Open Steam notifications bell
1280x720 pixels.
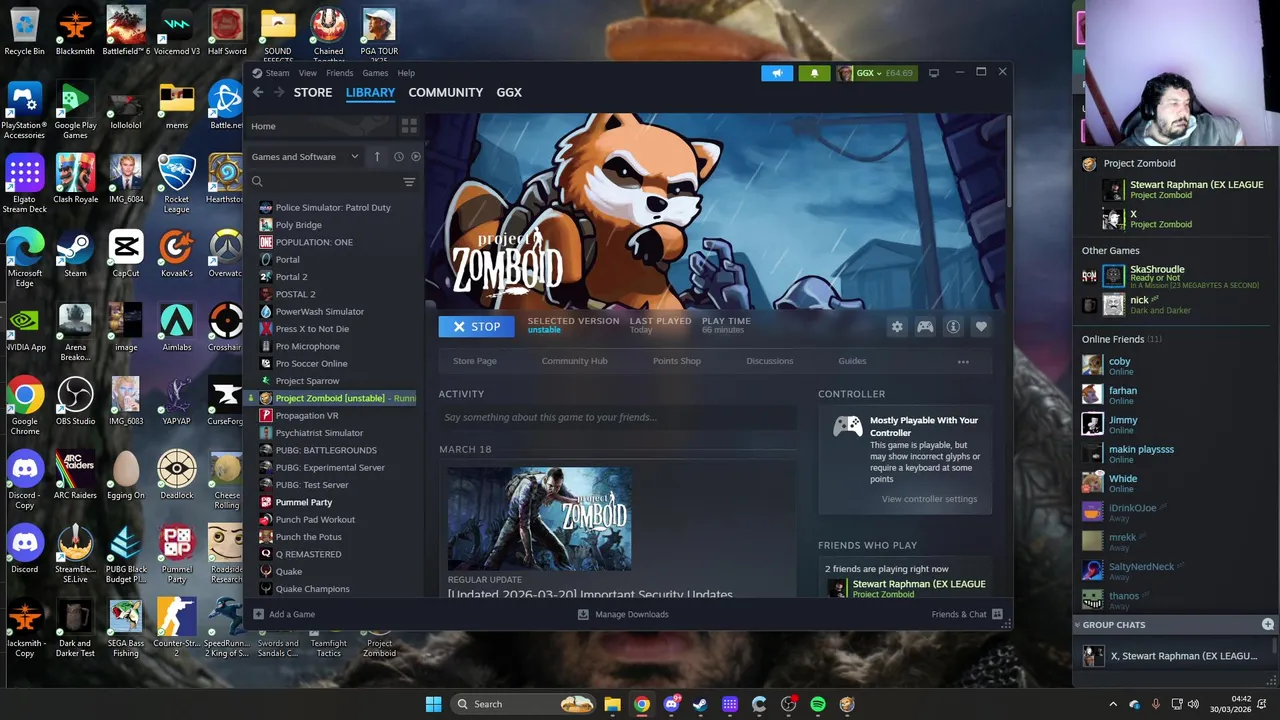coord(814,73)
